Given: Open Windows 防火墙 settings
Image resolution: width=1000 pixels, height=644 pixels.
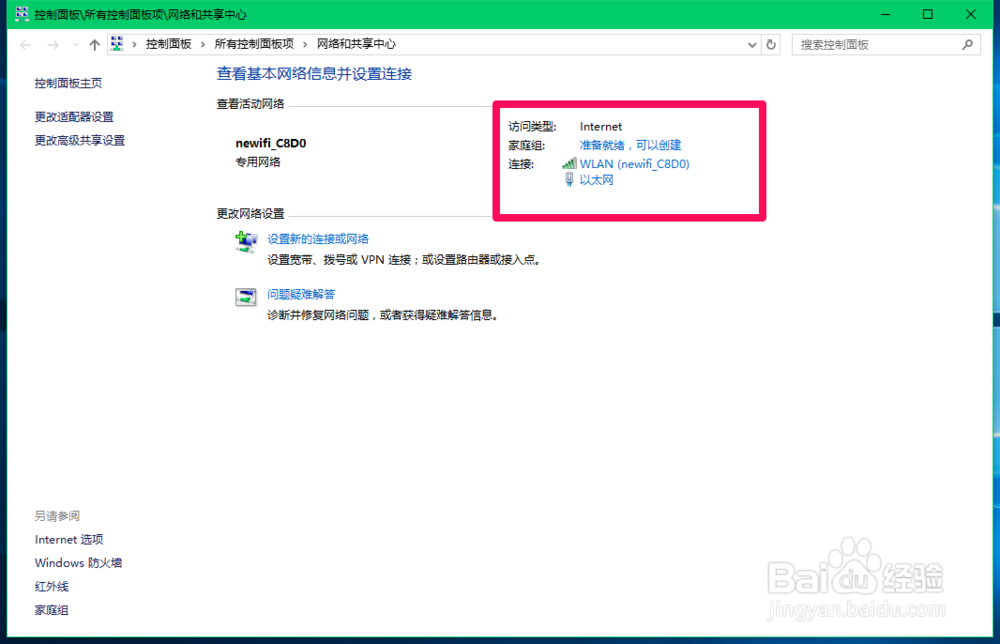Looking at the screenshot, I should [77, 562].
